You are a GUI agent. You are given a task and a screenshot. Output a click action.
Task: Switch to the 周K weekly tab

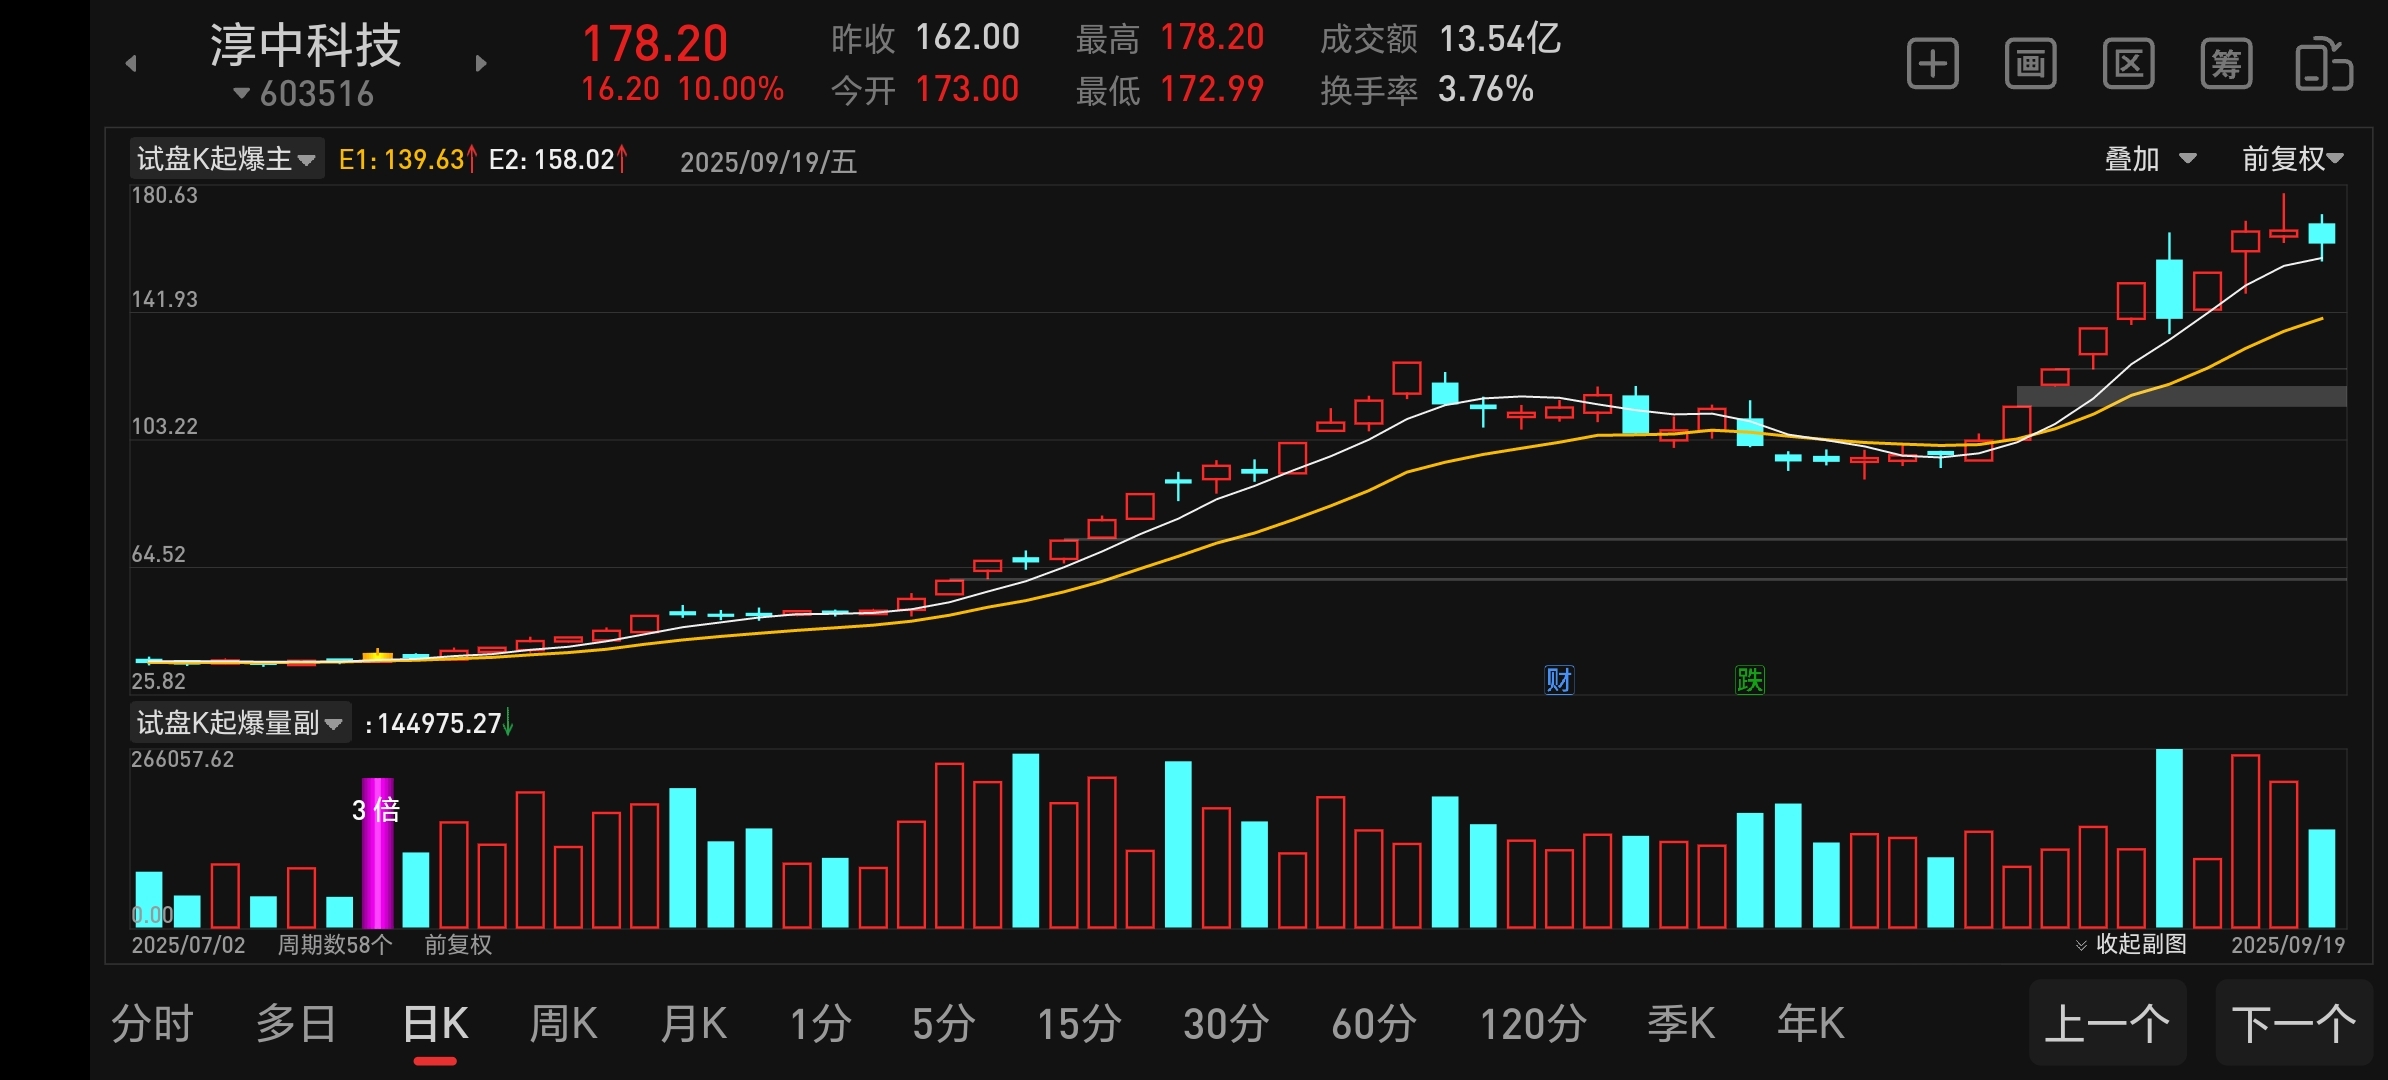coord(563,1024)
